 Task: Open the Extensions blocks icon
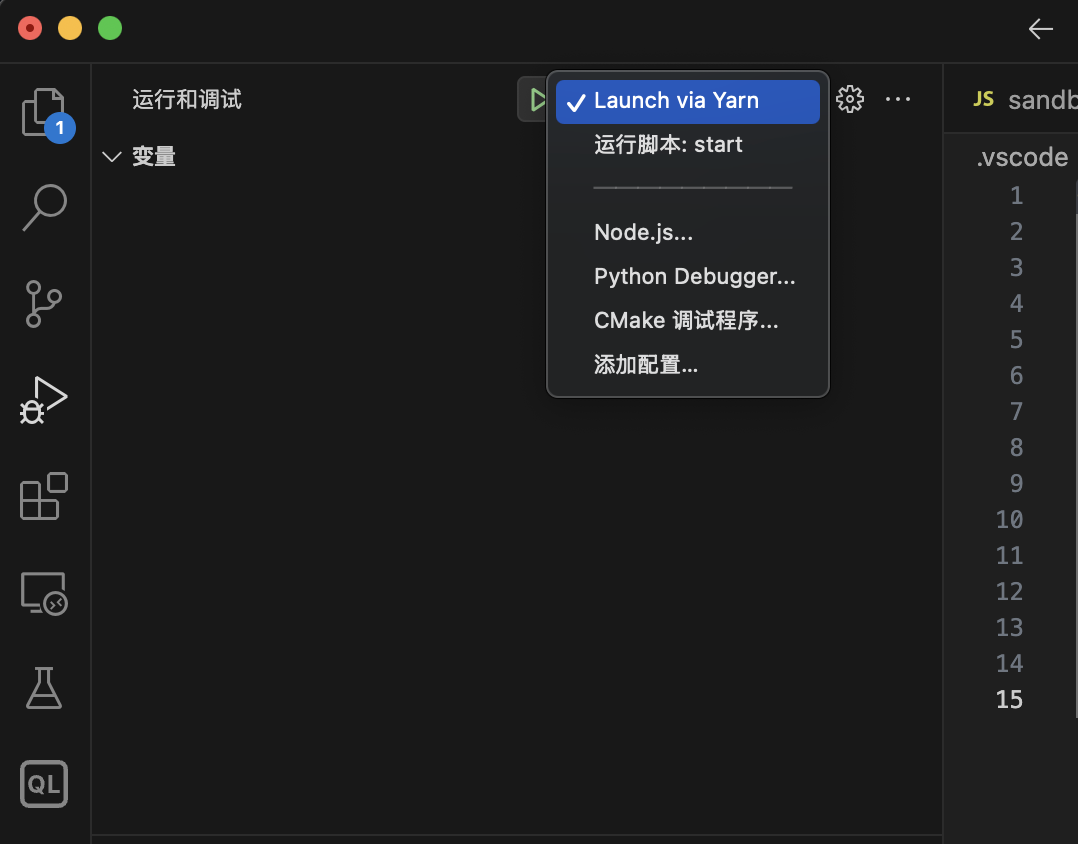click(x=44, y=496)
